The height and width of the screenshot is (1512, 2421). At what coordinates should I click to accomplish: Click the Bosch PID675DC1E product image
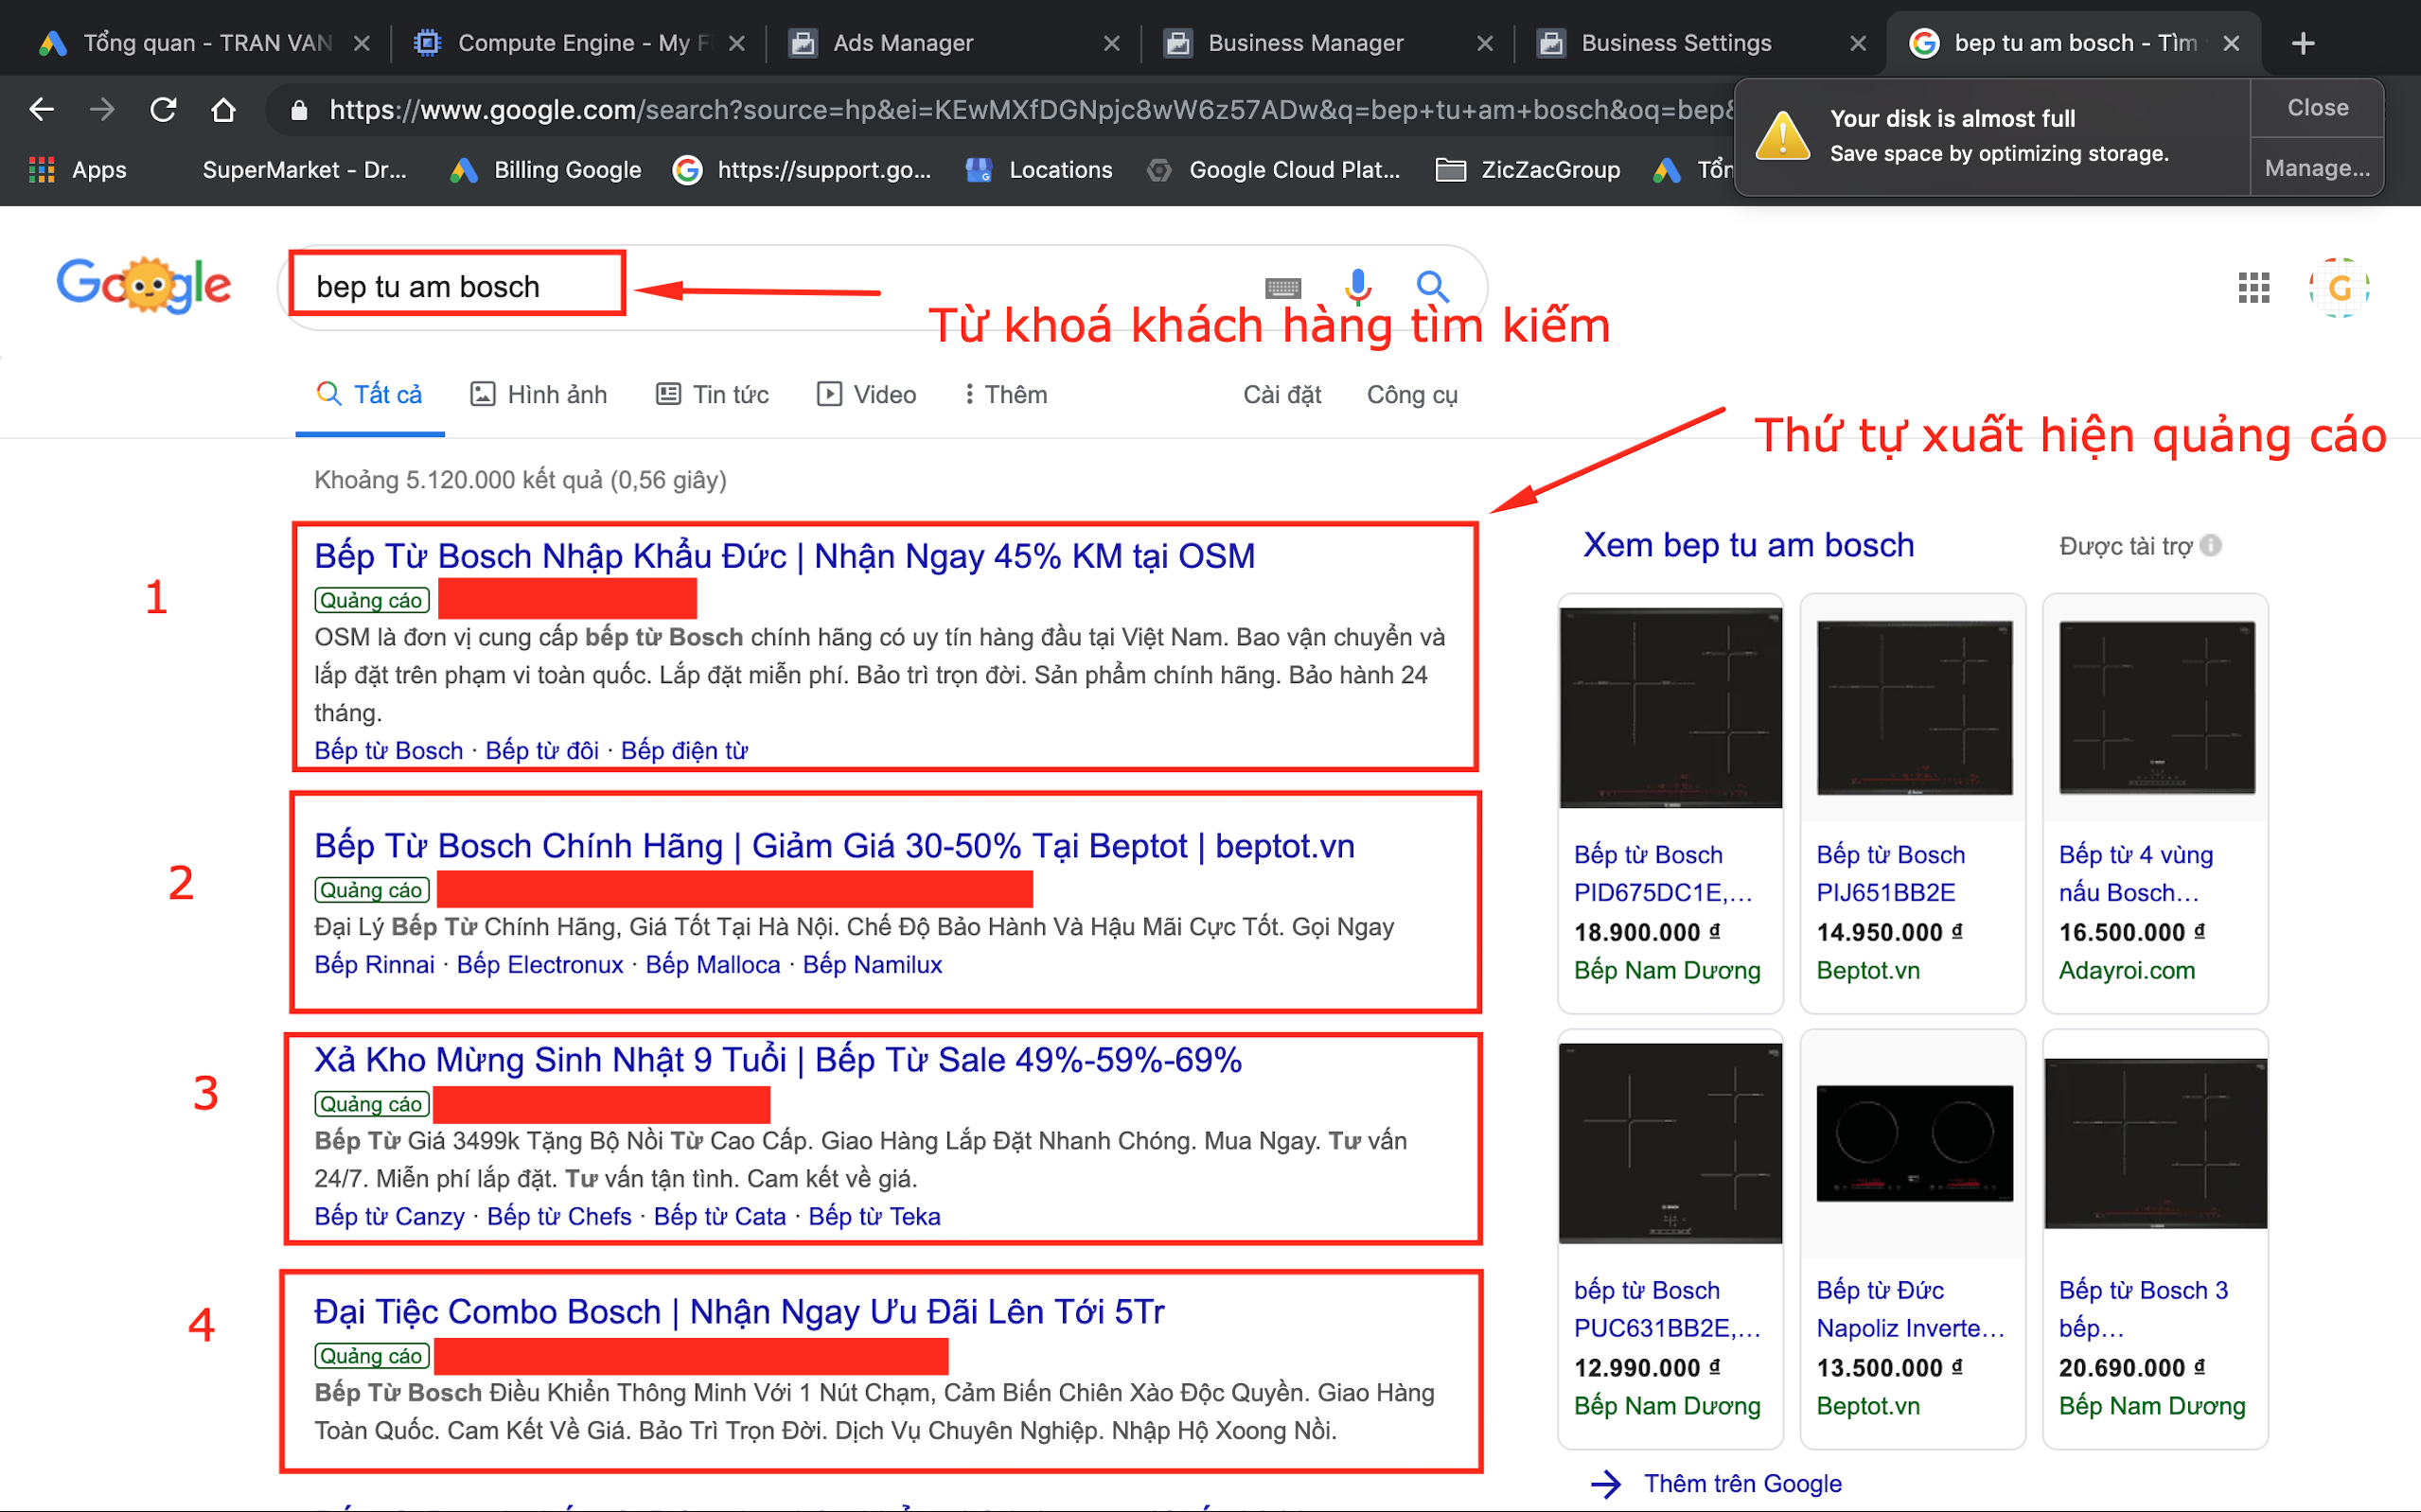(x=1670, y=707)
